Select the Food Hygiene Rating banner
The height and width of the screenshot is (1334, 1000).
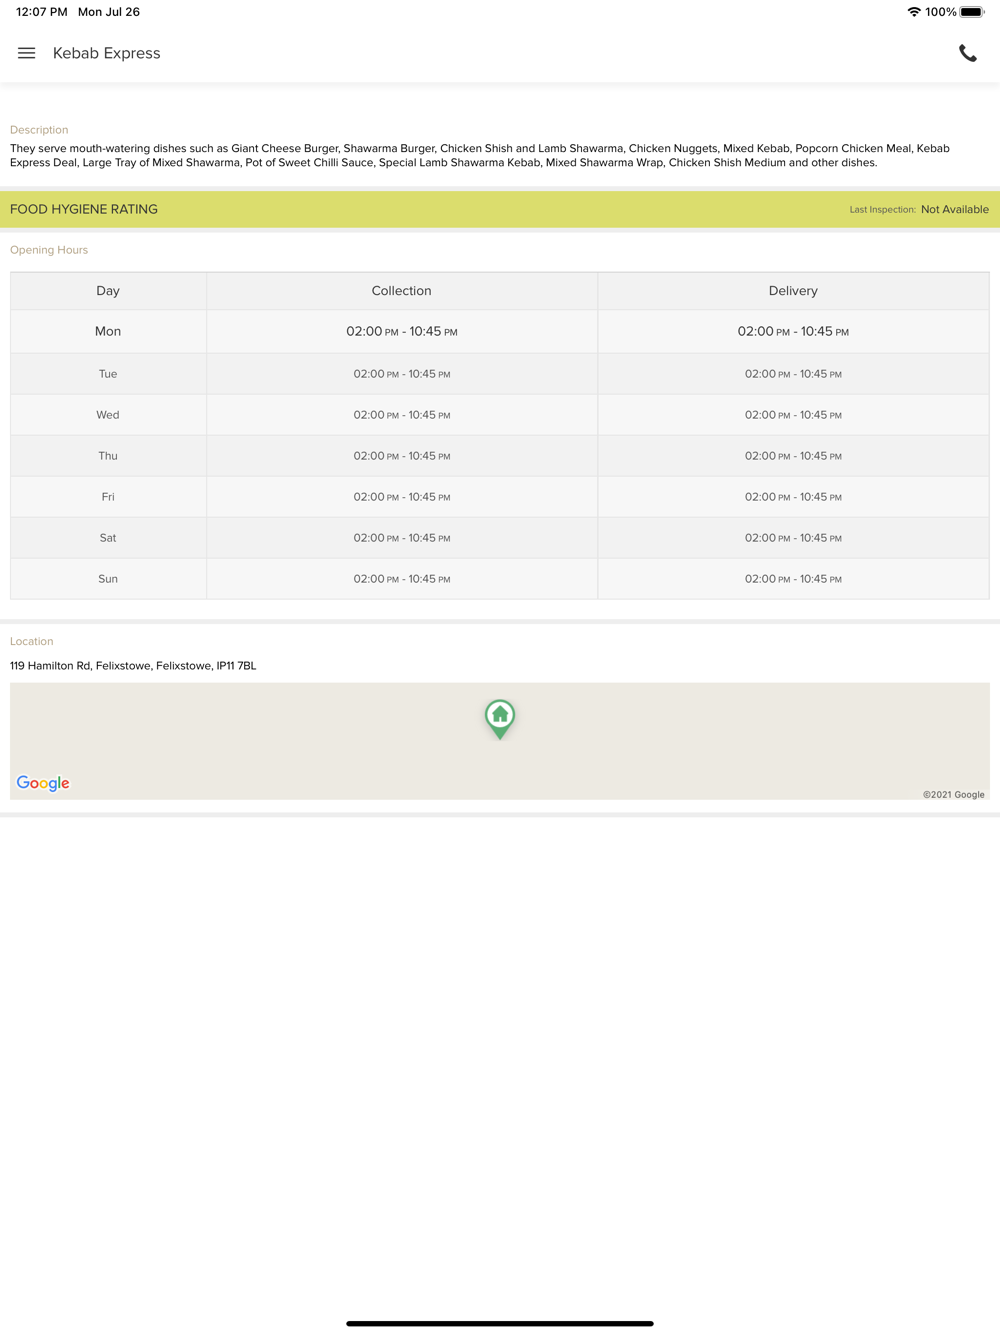coord(500,209)
